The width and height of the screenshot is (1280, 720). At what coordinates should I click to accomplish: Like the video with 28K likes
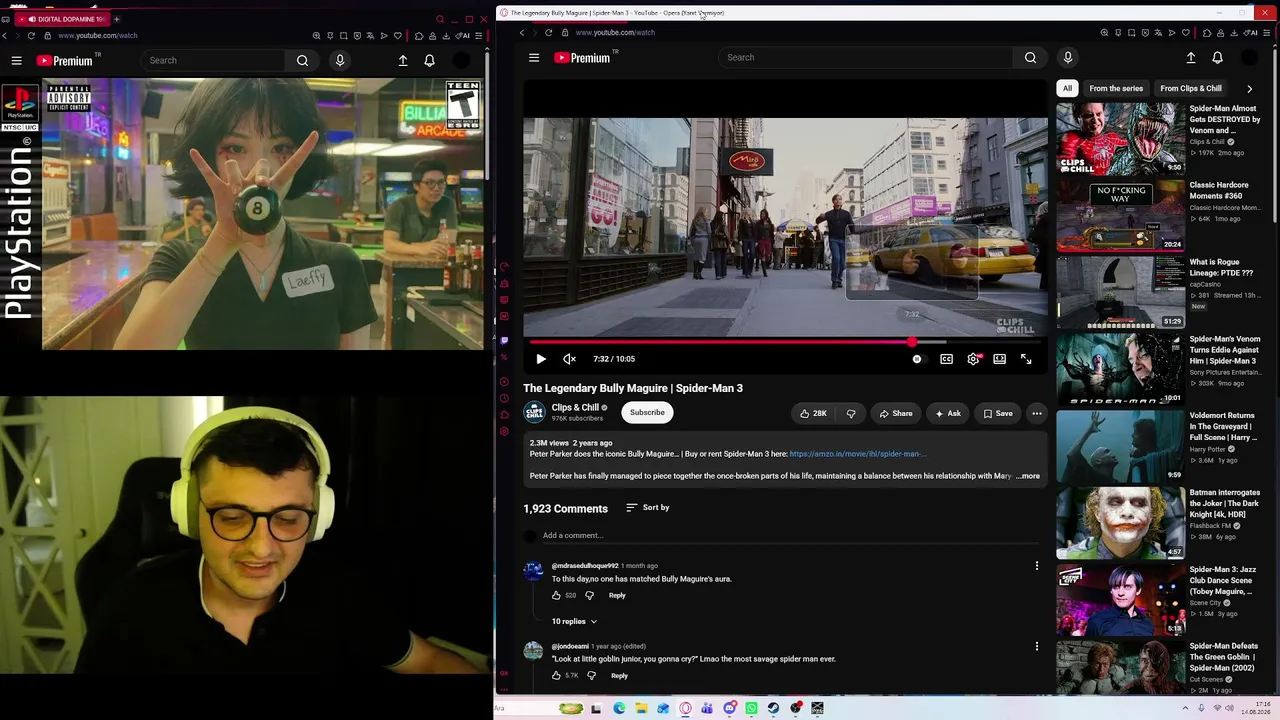[x=812, y=413]
